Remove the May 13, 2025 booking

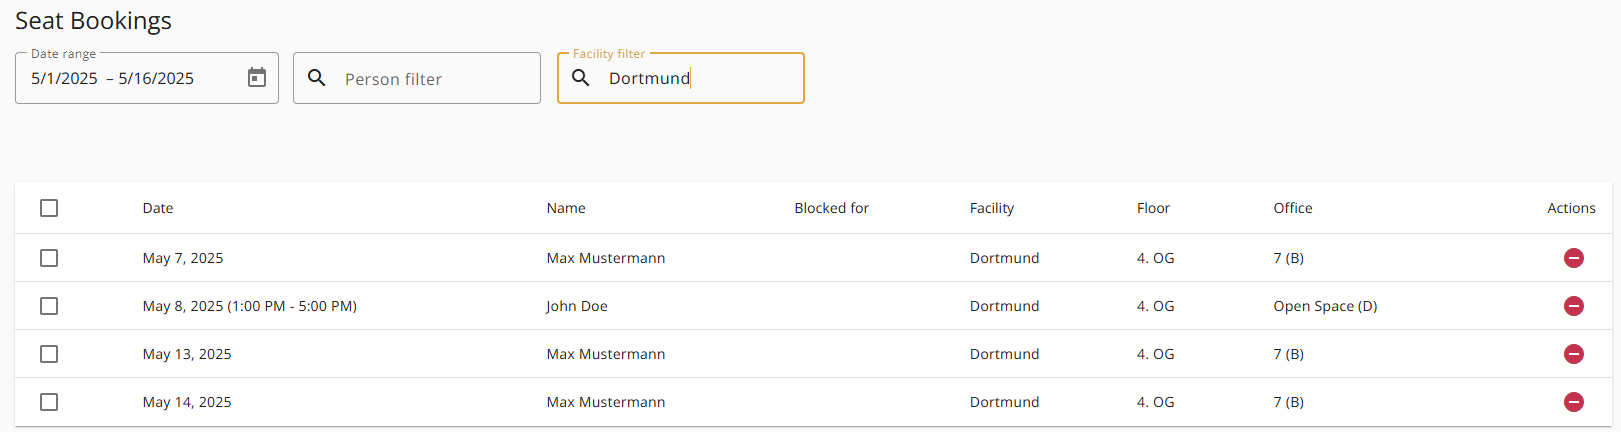click(1573, 354)
